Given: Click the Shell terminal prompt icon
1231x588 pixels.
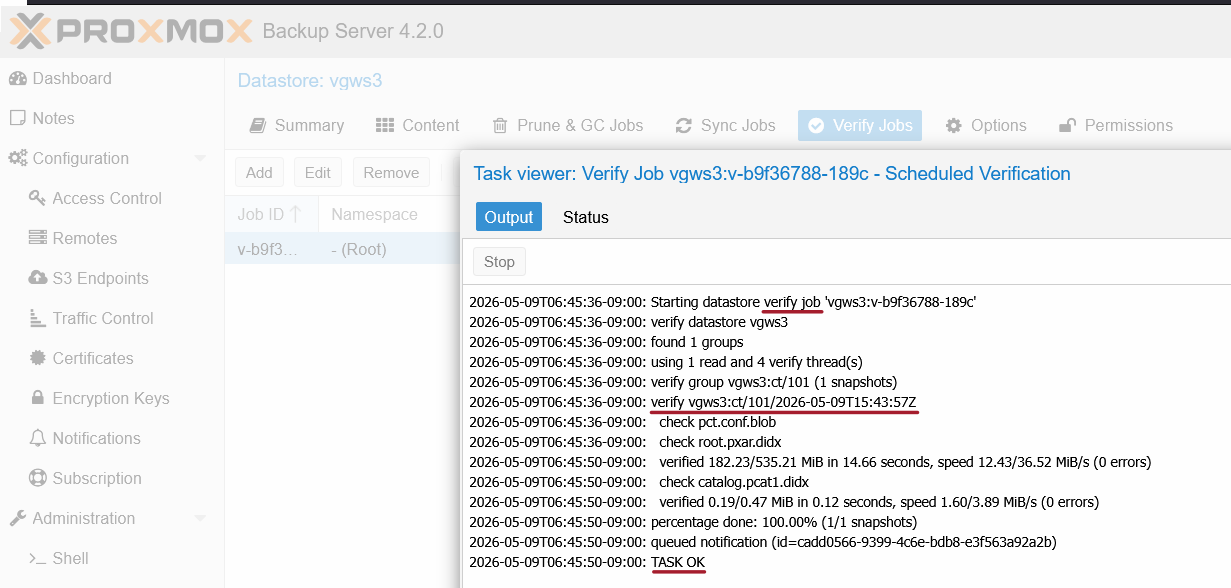Looking at the screenshot, I should point(38,558).
